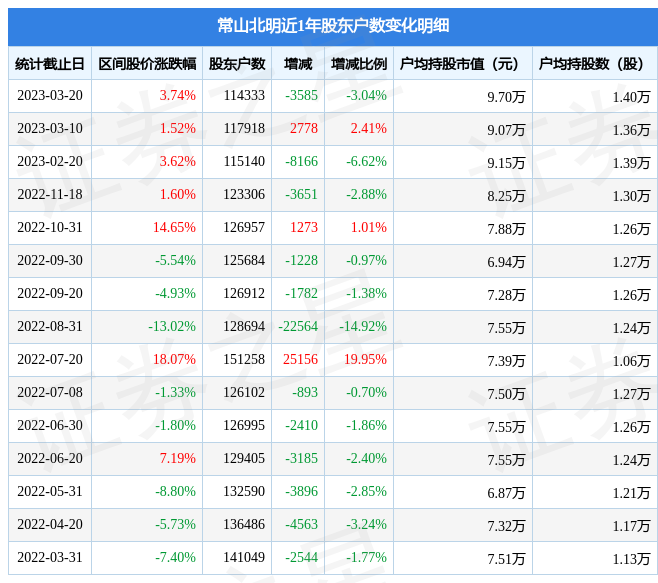The width and height of the screenshot is (658, 583).
Task: Select the 股东户数 column header
Action: pyautogui.click(x=237, y=64)
